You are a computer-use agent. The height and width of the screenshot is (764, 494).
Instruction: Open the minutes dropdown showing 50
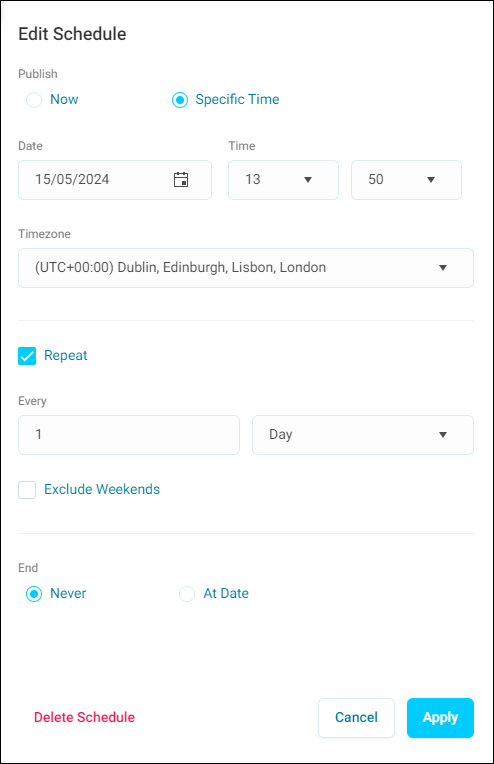click(x=406, y=180)
